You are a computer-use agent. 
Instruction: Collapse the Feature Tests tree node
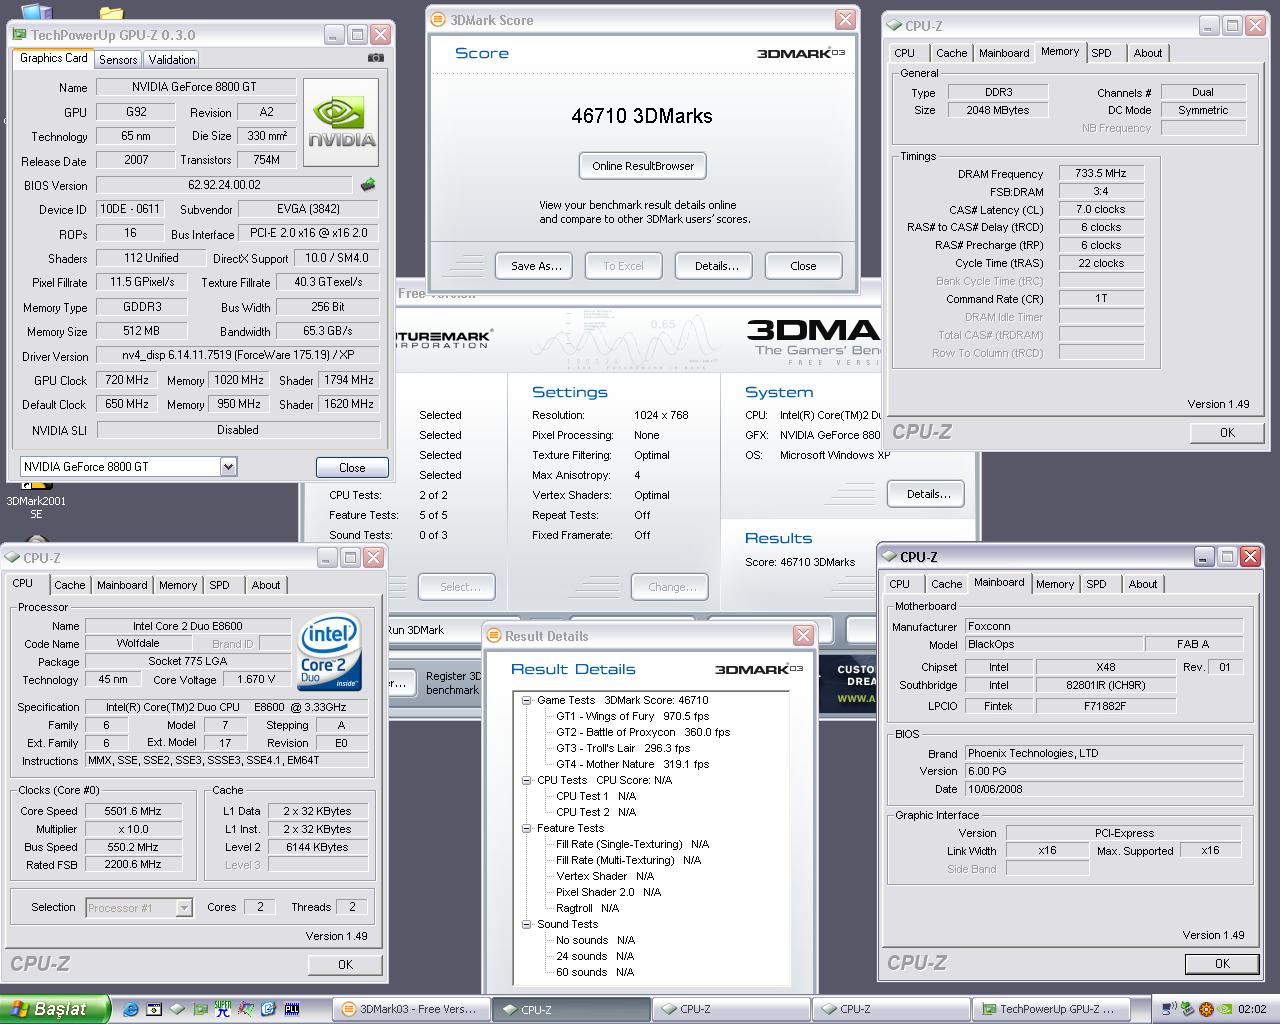pyautogui.click(x=526, y=828)
